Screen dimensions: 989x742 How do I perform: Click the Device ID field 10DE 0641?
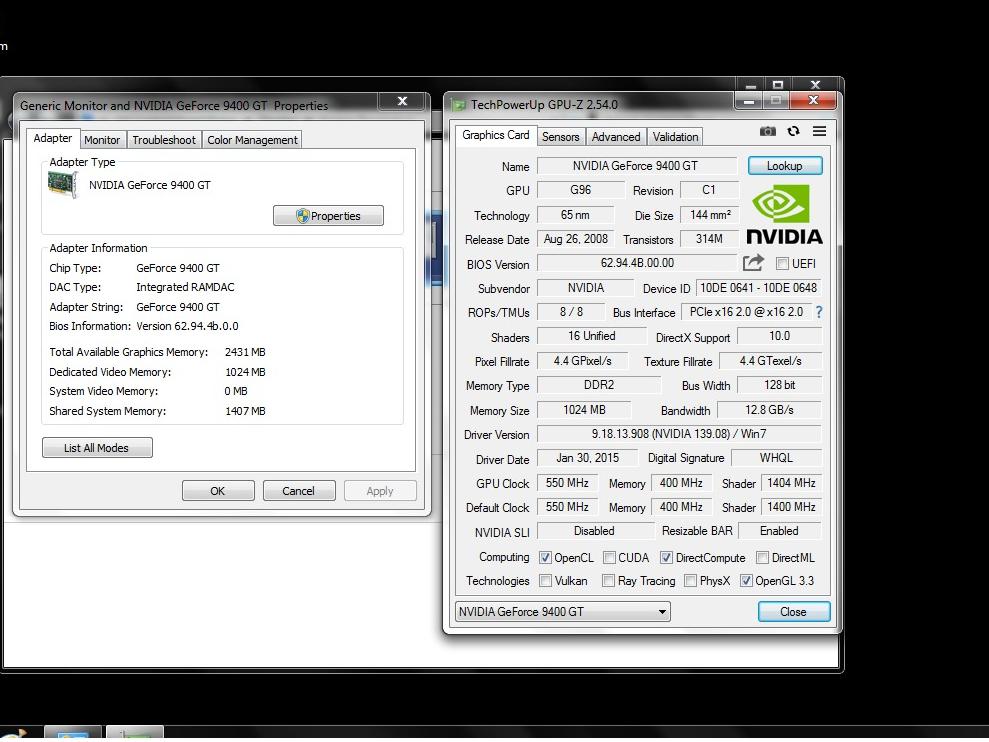tap(758, 288)
